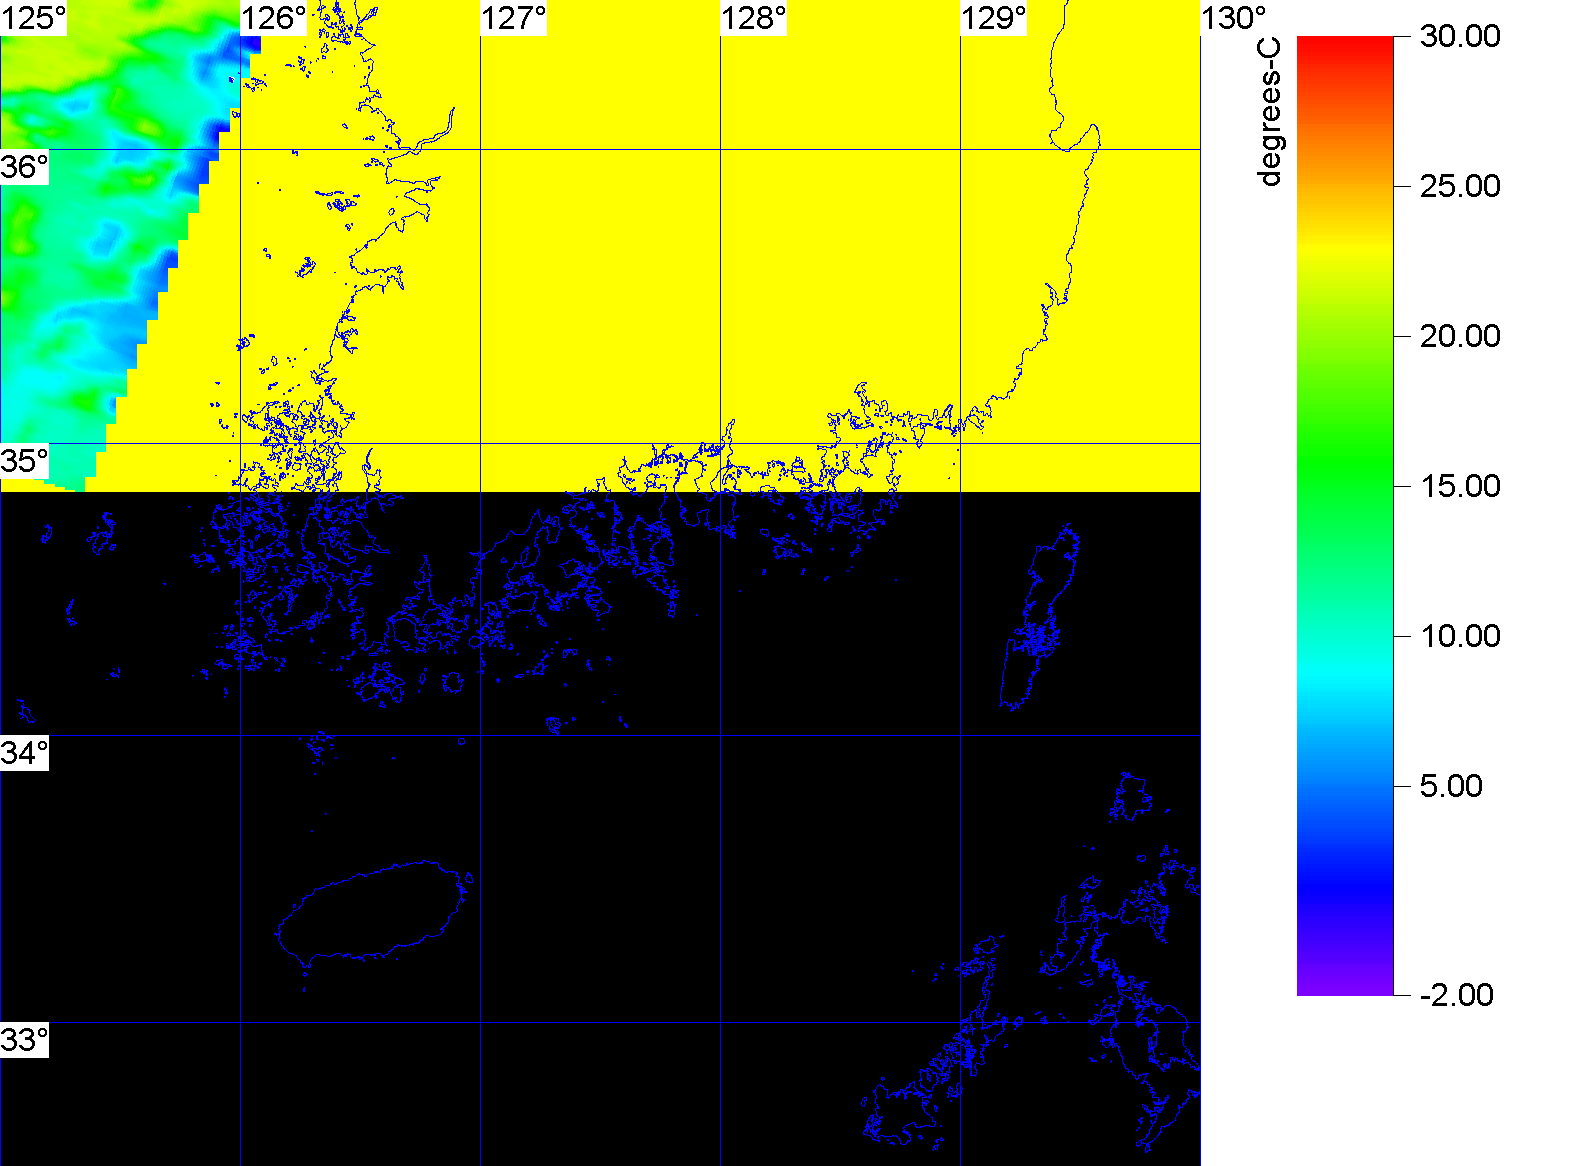Click the 126° longitude label
Image resolution: width=1591 pixels, height=1166 pixels.
[x=274, y=18]
